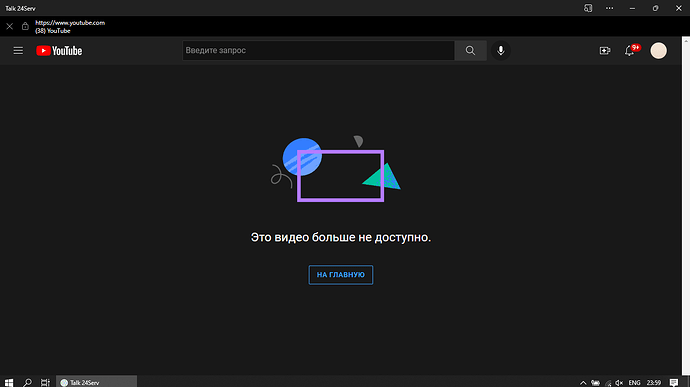
Task: Click the YouTube logo
Action: [59, 51]
